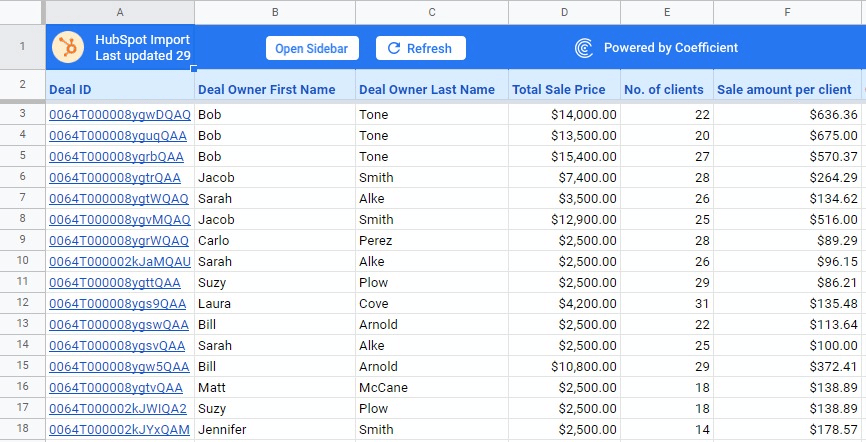Click the Coefficient logo icon
Screen dimensions: 866x442
click(584, 48)
